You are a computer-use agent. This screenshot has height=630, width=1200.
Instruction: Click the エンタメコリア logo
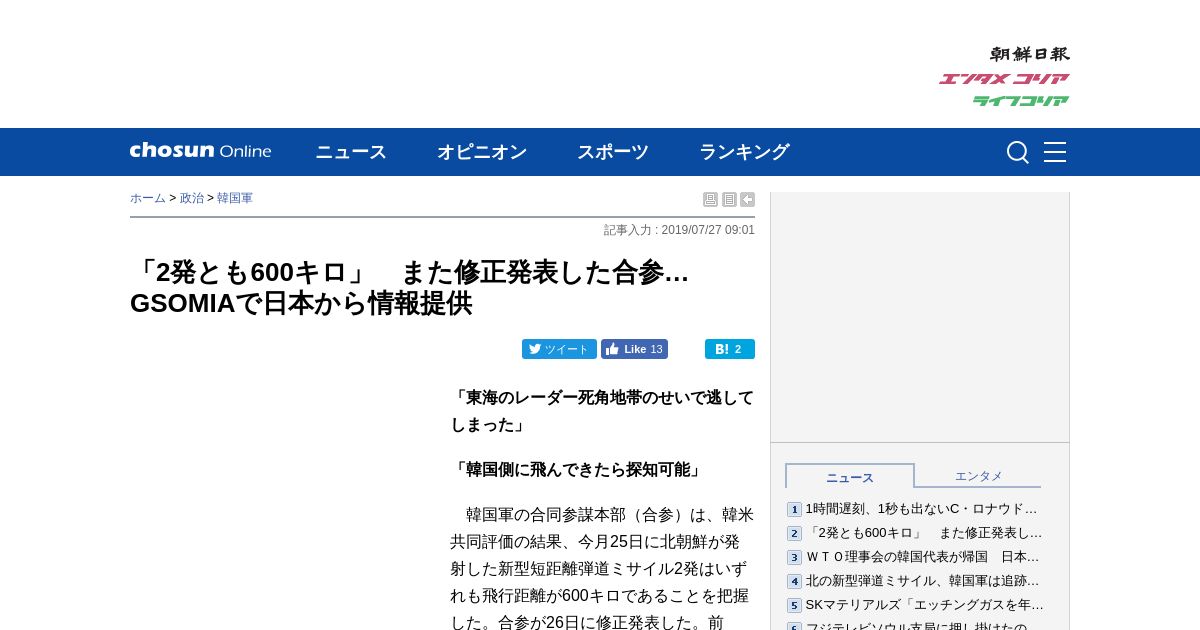point(1004,79)
